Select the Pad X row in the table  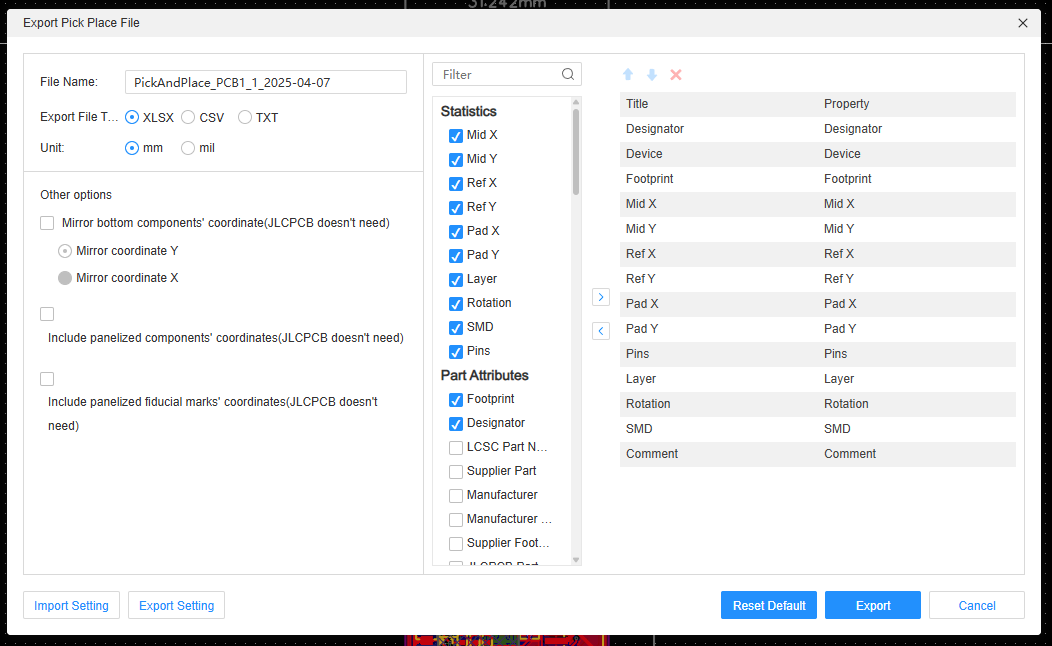tap(817, 304)
